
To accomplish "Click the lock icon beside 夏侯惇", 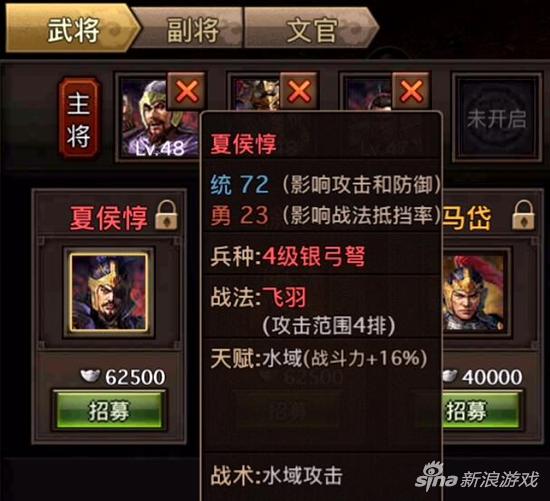I will coord(166,215).
